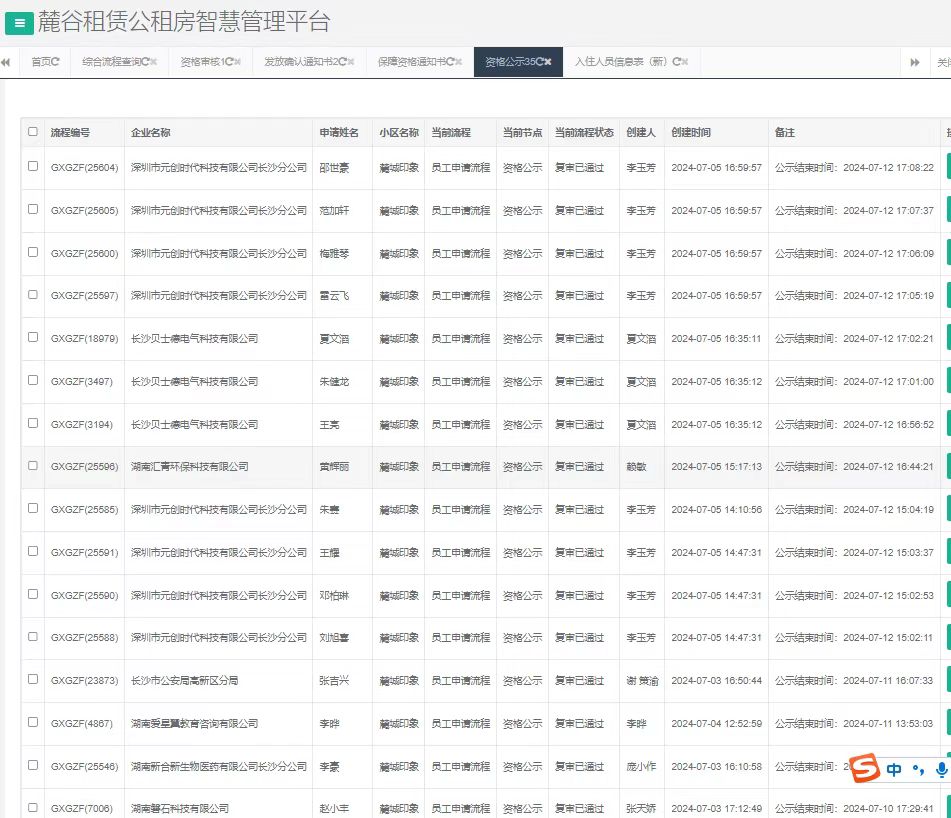
Task: Check the row checkbox for GXGZF(25604)
Action: [33, 167]
